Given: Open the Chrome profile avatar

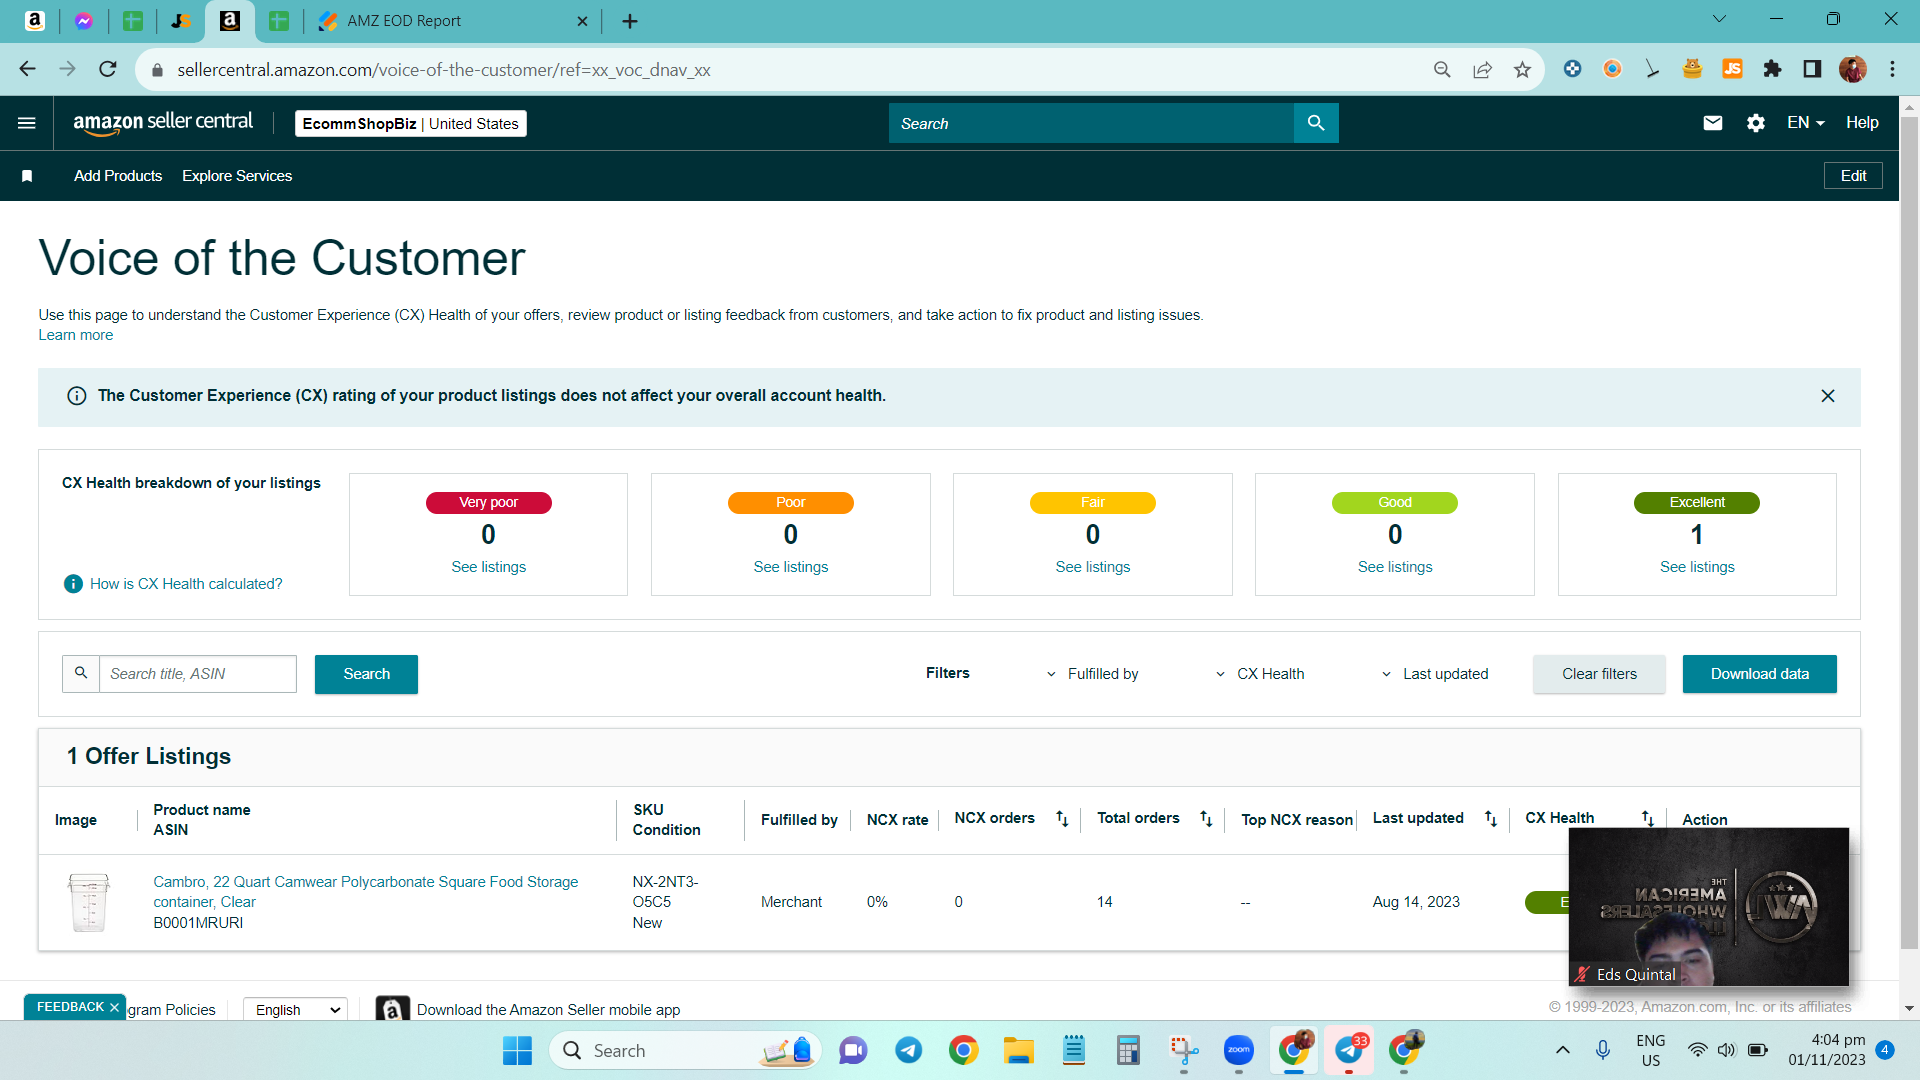Looking at the screenshot, I should point(1852,69).
